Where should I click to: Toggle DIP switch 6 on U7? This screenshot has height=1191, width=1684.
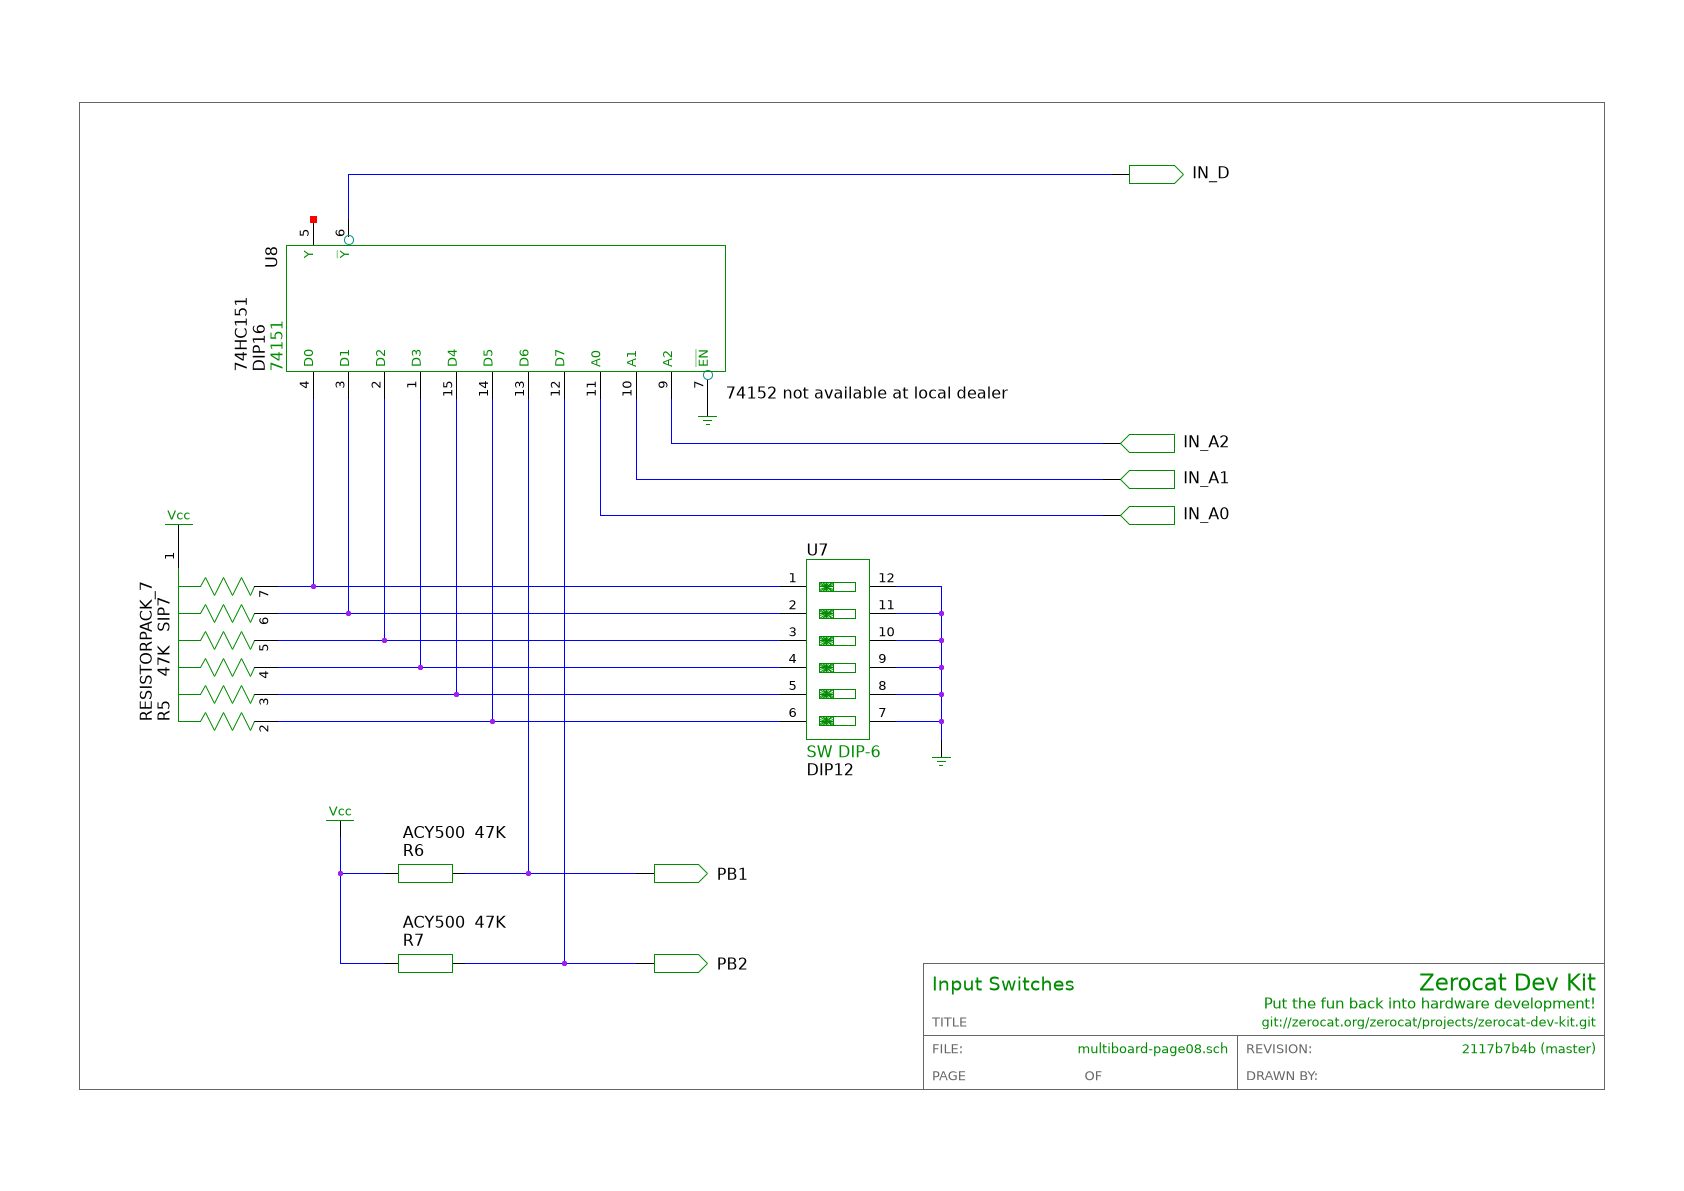(837, 721)
